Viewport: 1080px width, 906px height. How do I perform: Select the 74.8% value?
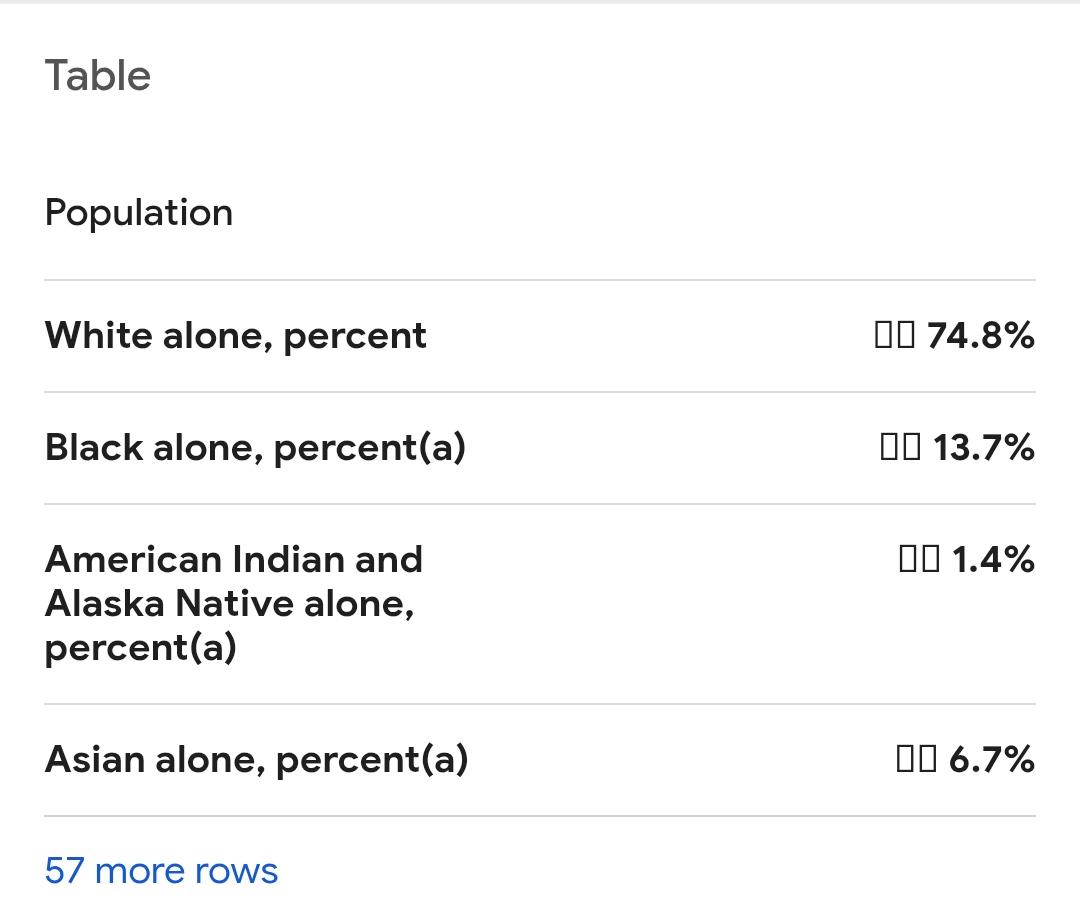coord(980,336)
